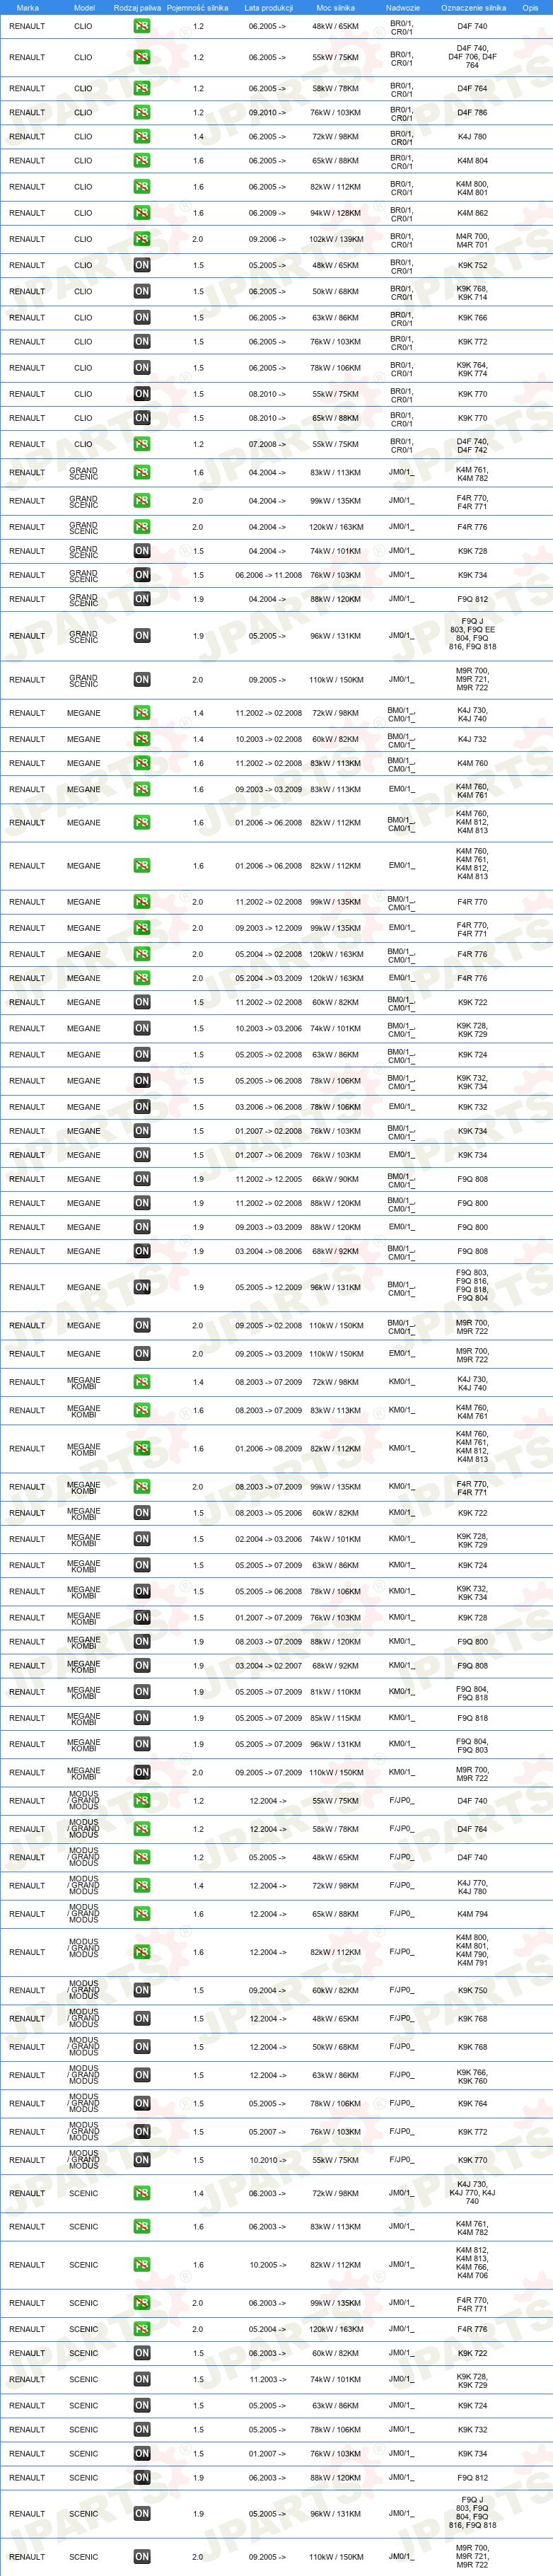Viewport: 553px width, 2576px height.
Task: Click petrol icon in Clio K4J 780 row
Action: point(142,136)
